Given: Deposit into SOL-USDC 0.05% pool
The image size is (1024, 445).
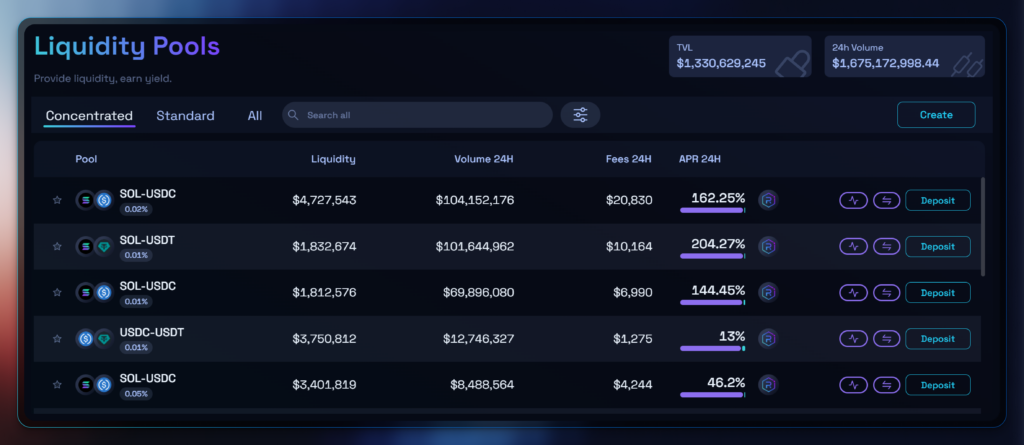Looking at the screenshot, I should [938, 385].
